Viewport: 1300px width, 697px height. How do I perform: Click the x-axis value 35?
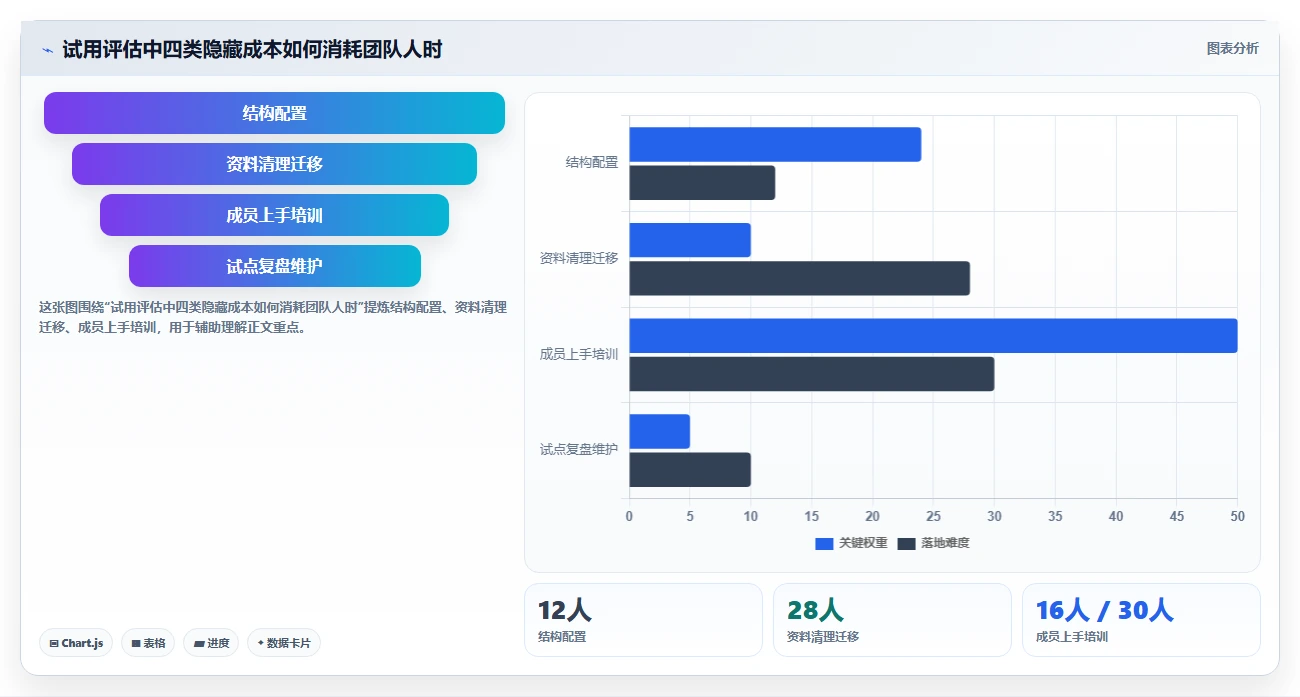pyautogui.click(x=1055, y=516)
